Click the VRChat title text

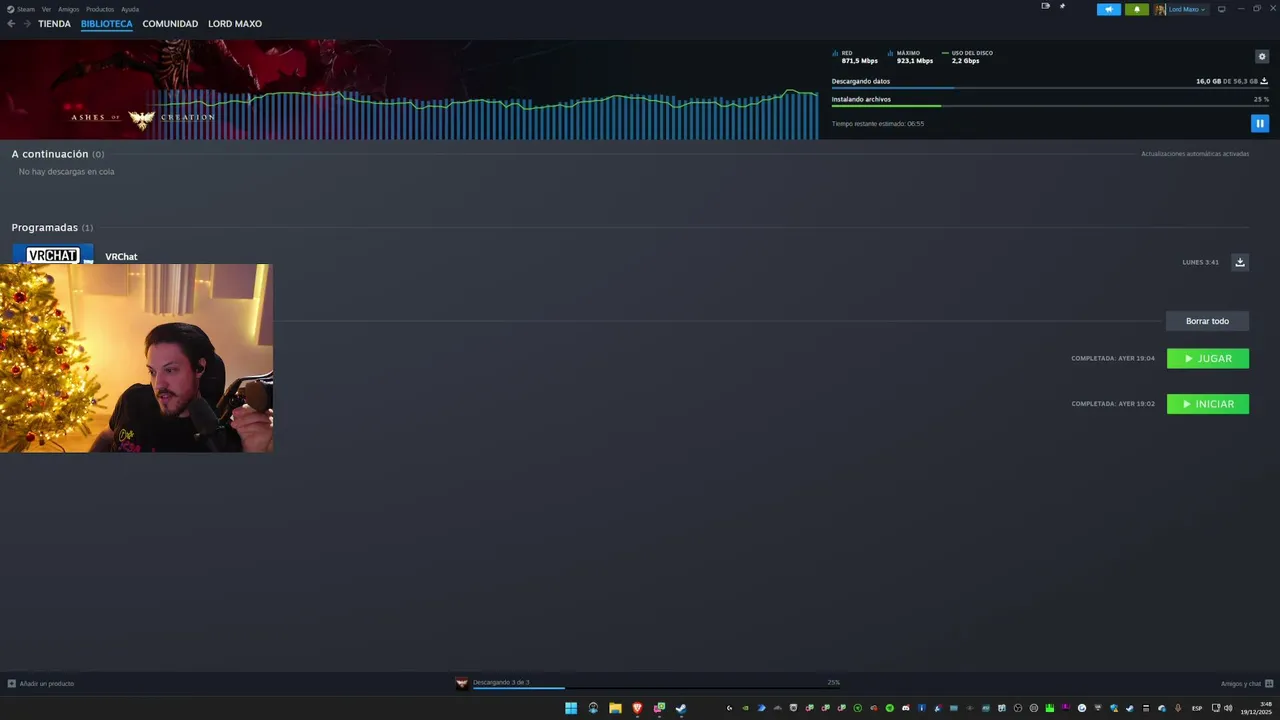tap(121, 257)
